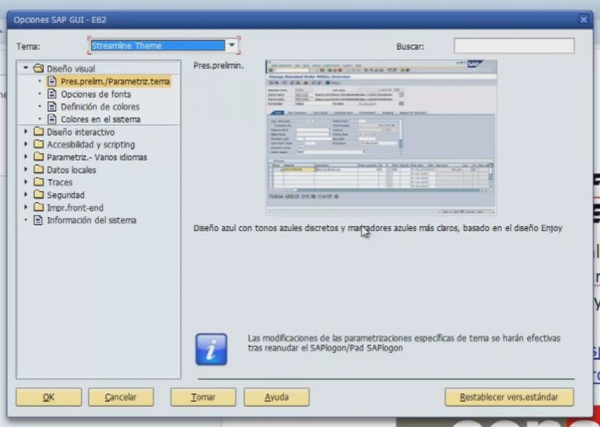600x427 pixels.
Task: Click the theme preview thumbnail image
Action: 381,138
